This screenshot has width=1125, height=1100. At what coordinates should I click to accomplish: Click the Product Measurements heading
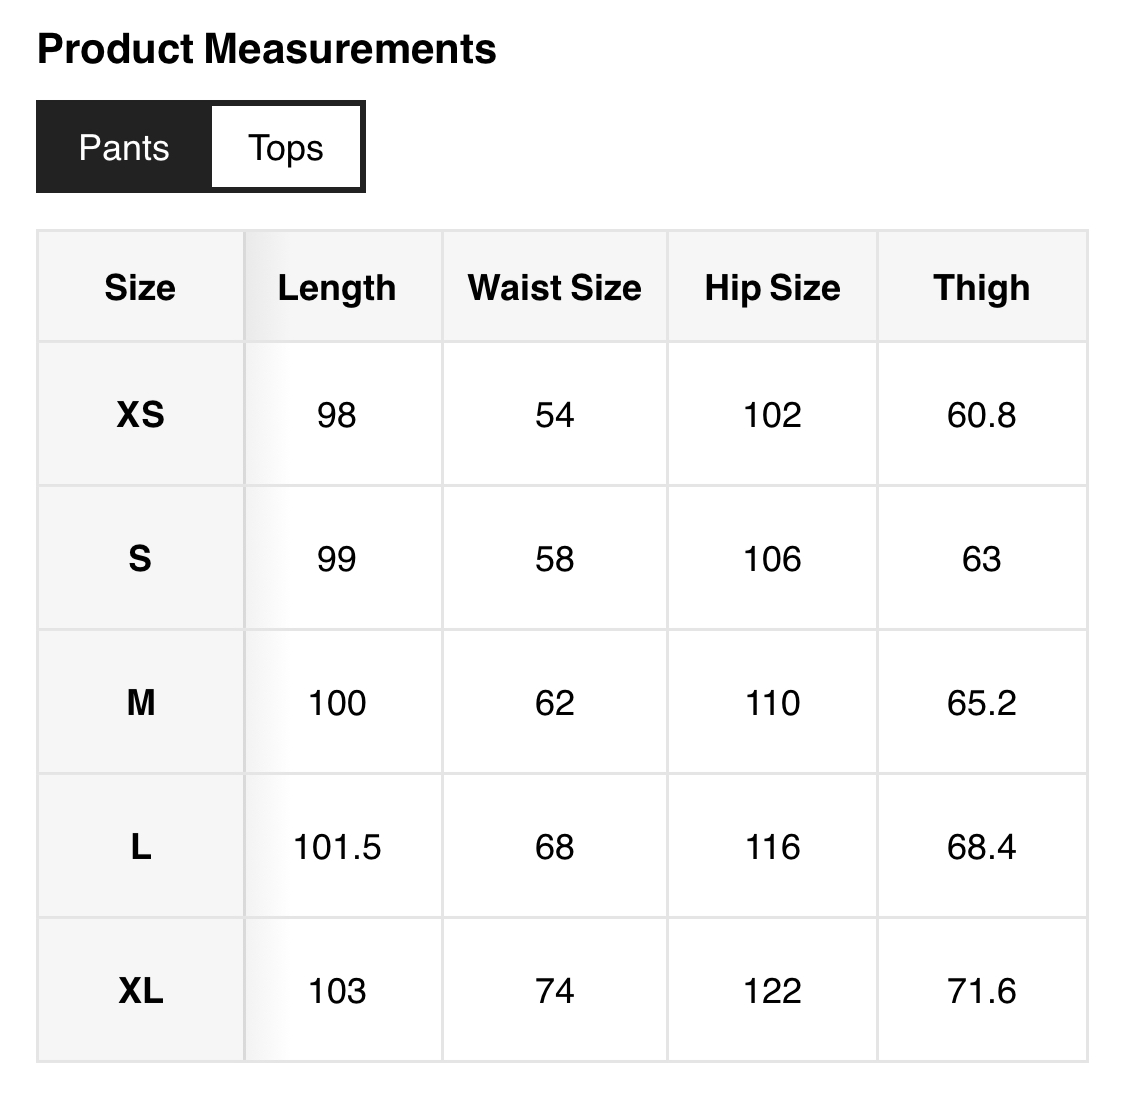tap(266, 49)
